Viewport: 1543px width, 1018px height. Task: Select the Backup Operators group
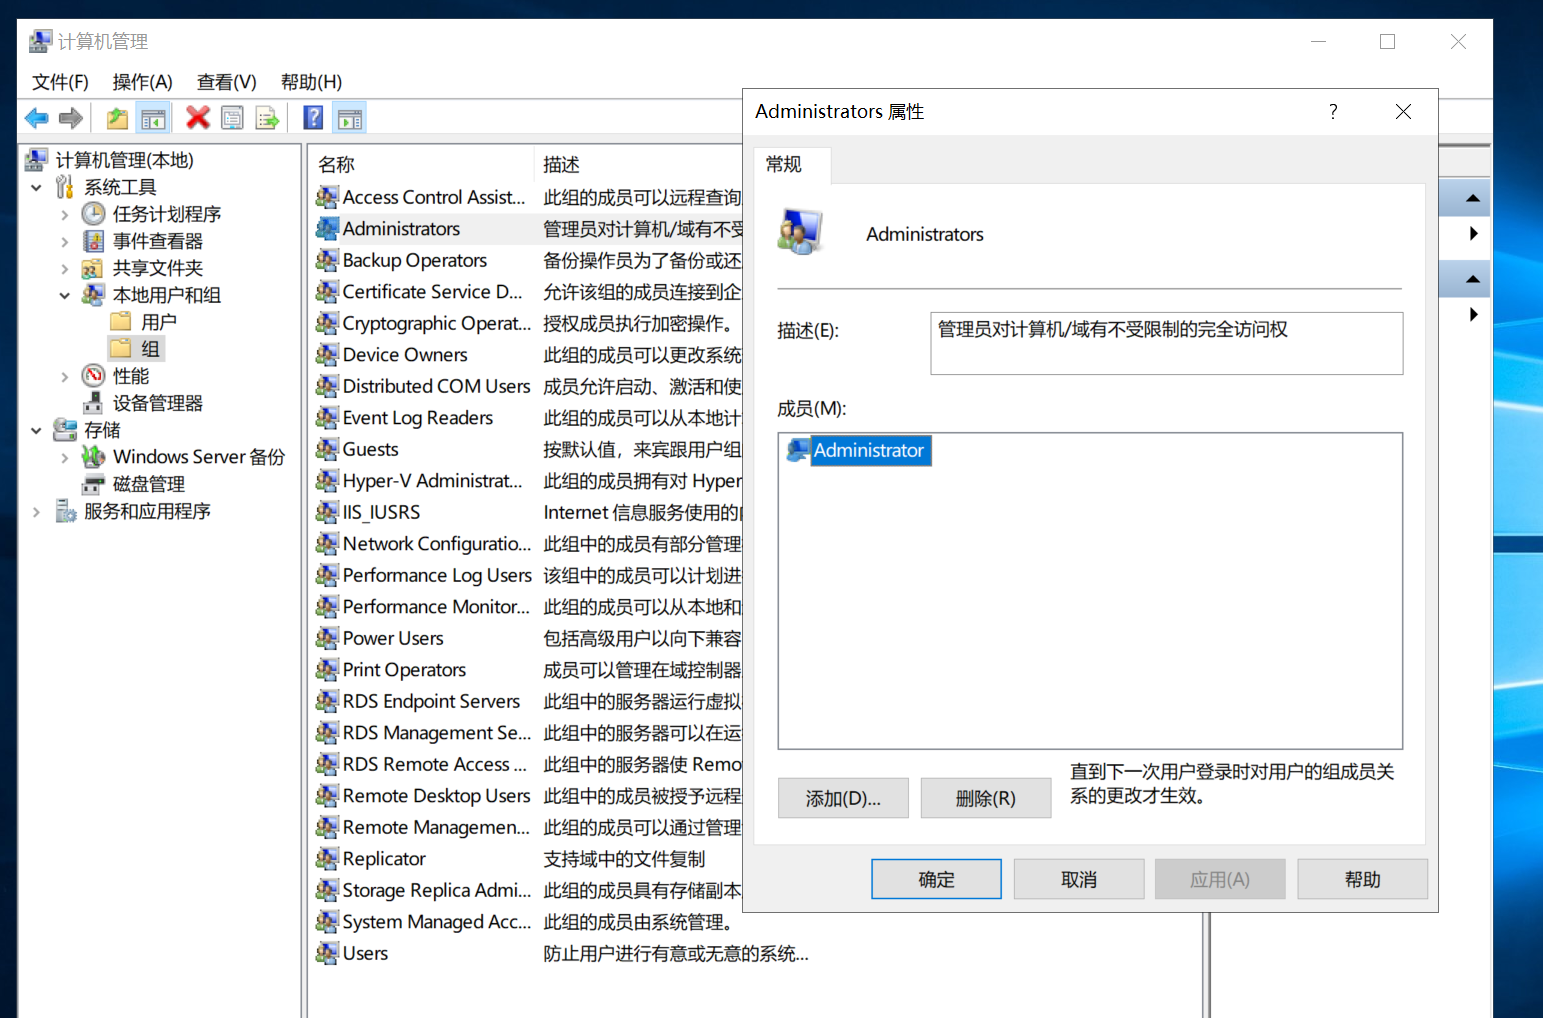(x=414, y=260)
